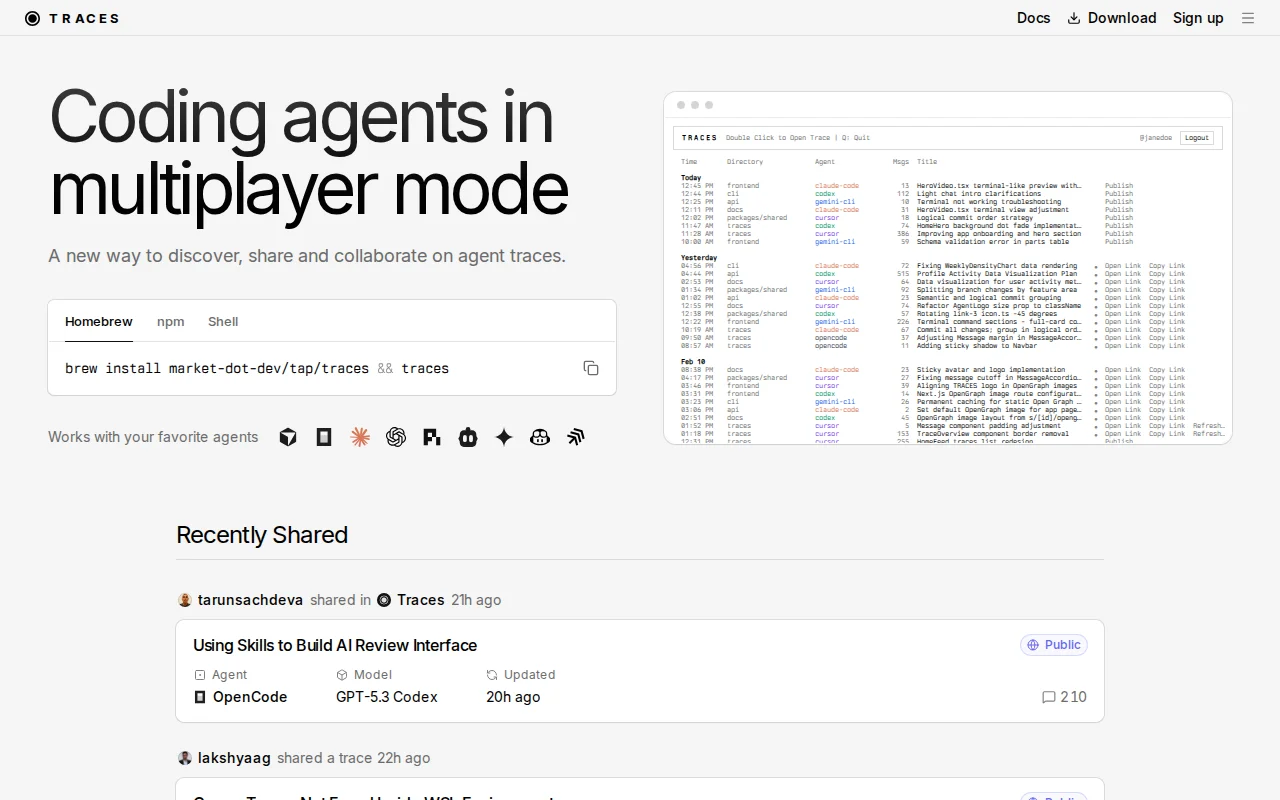Click the striped arrows agent icon

tap(576, 437)
